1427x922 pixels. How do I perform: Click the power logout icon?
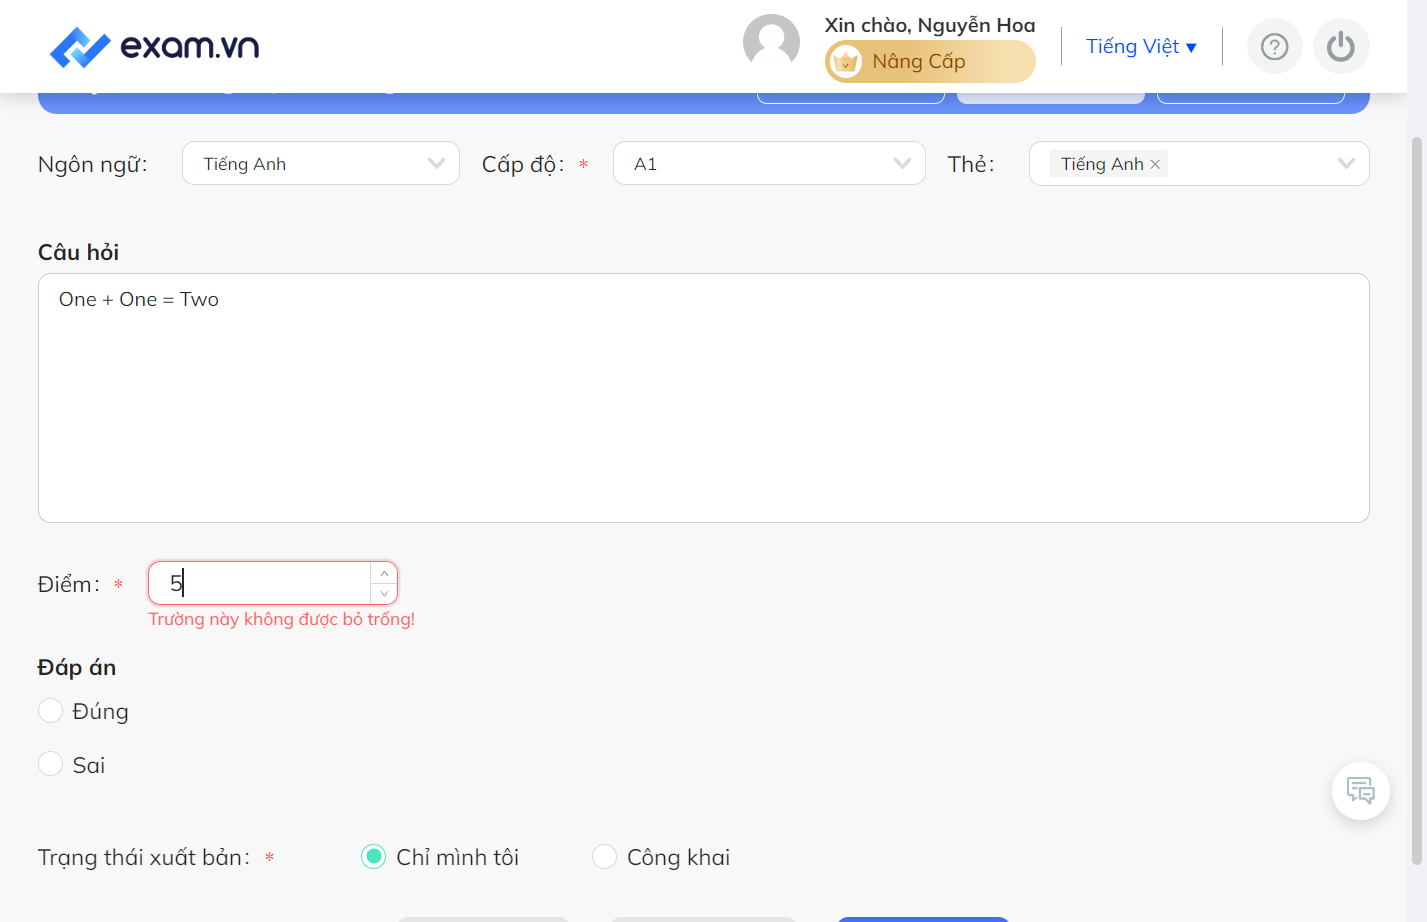click(1341, 47)
